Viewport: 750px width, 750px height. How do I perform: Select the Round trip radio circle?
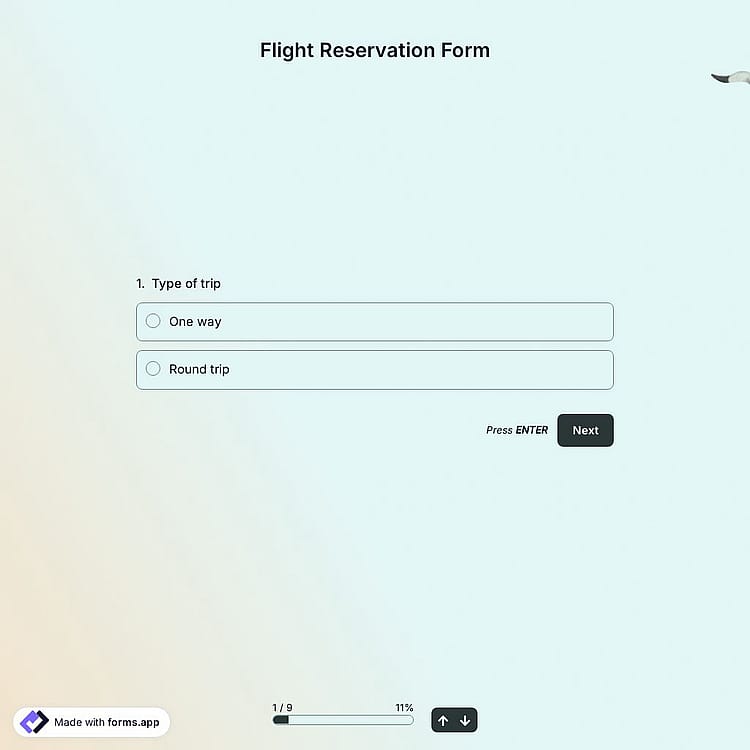tap(153, 369)
